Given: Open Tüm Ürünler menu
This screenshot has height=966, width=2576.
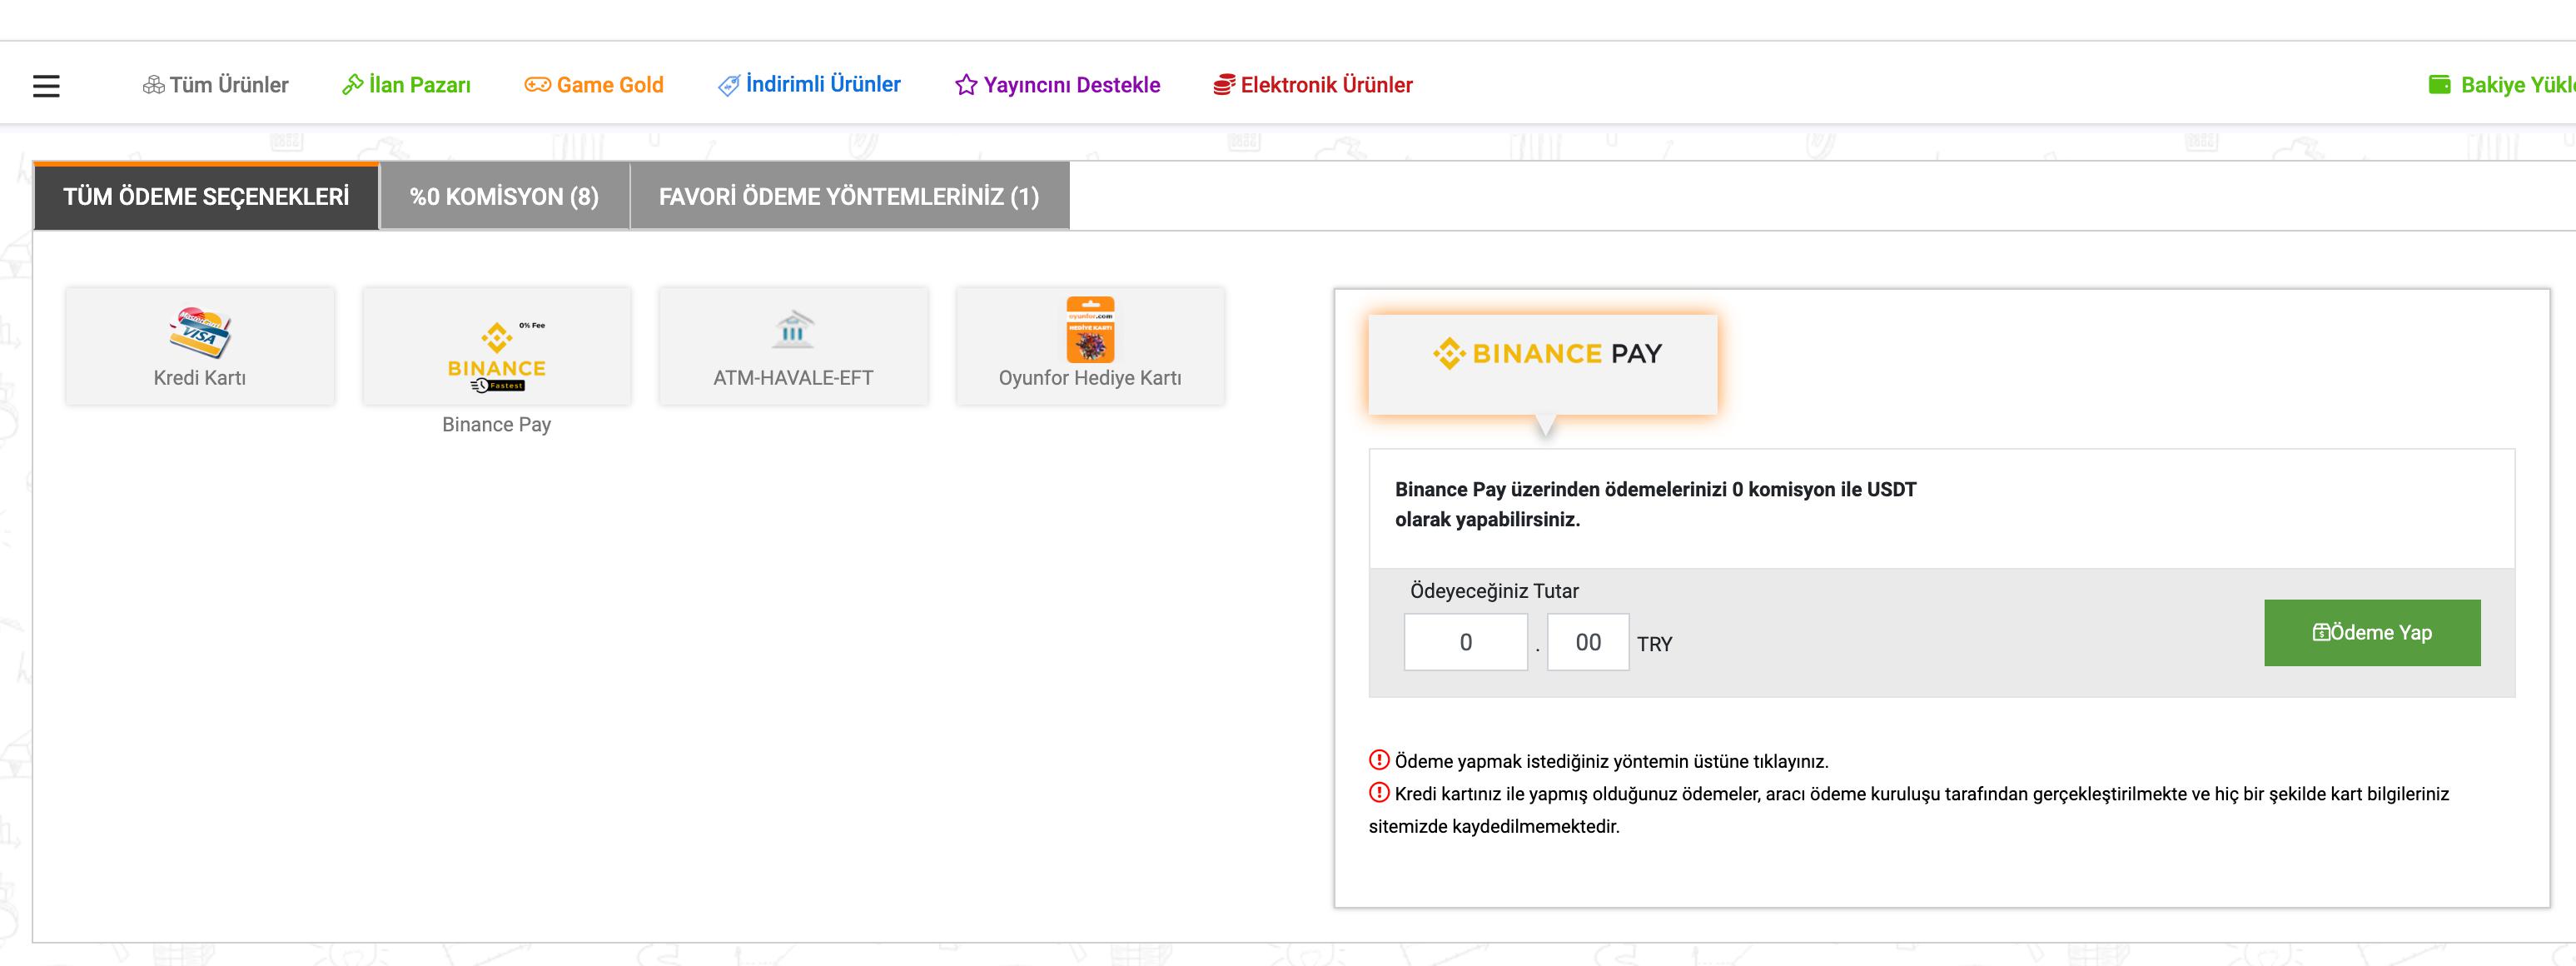Looking at the screenshot, I should [x=229, y=85].
